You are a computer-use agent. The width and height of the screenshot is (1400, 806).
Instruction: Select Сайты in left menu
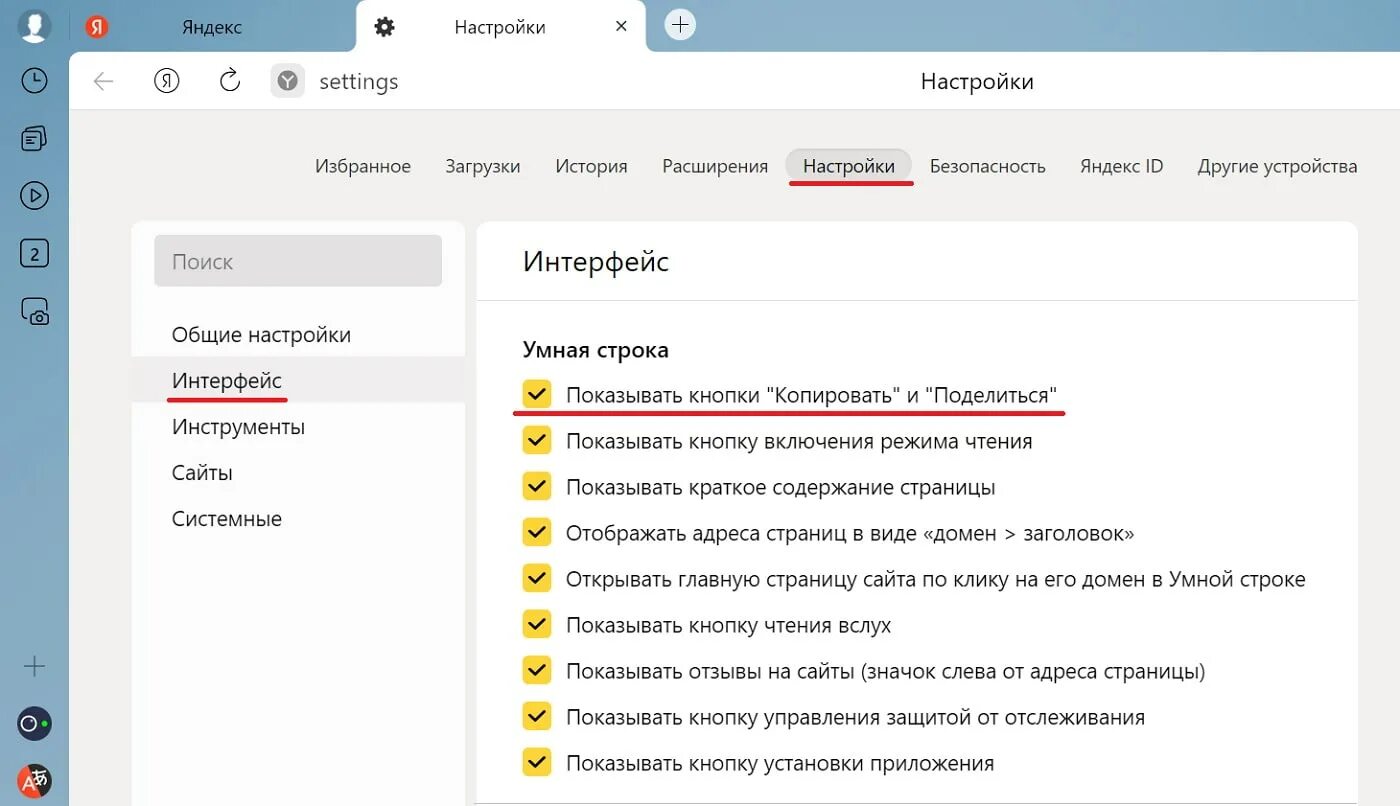click(x=298, y=473)
